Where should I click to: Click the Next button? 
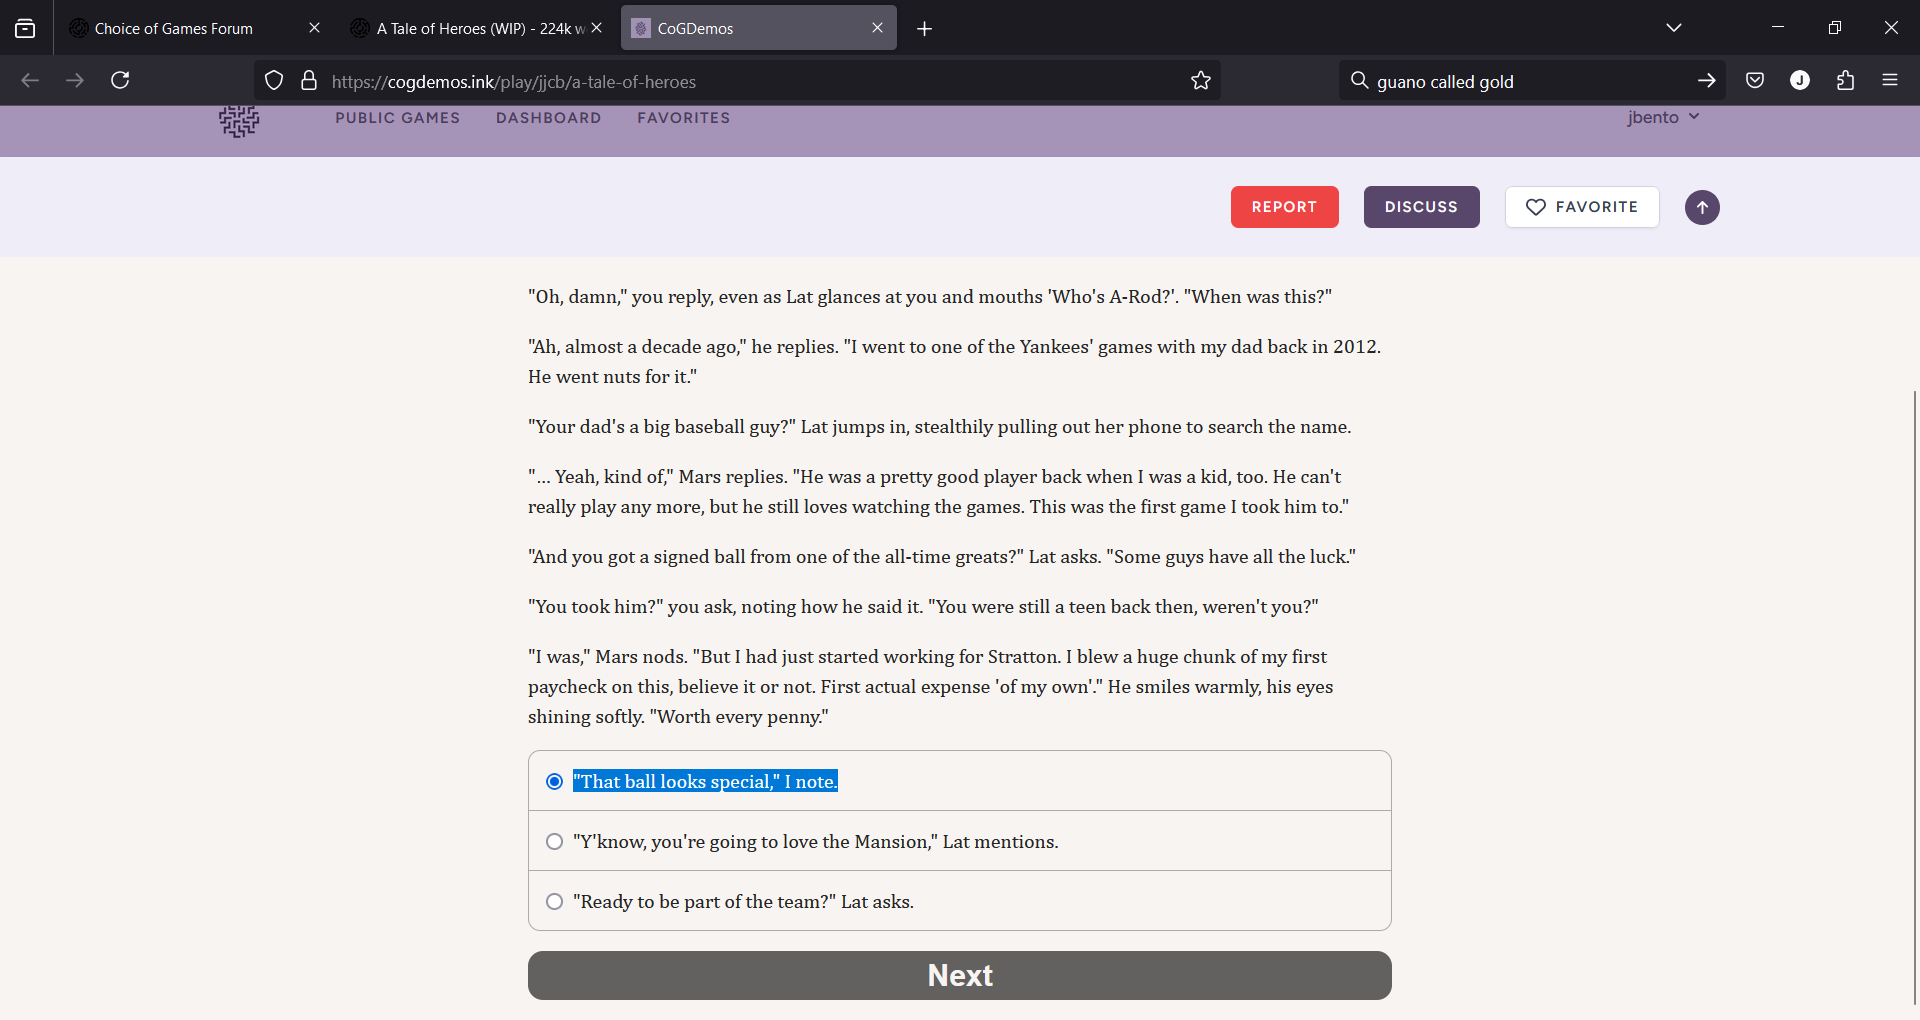coord(960,975)
